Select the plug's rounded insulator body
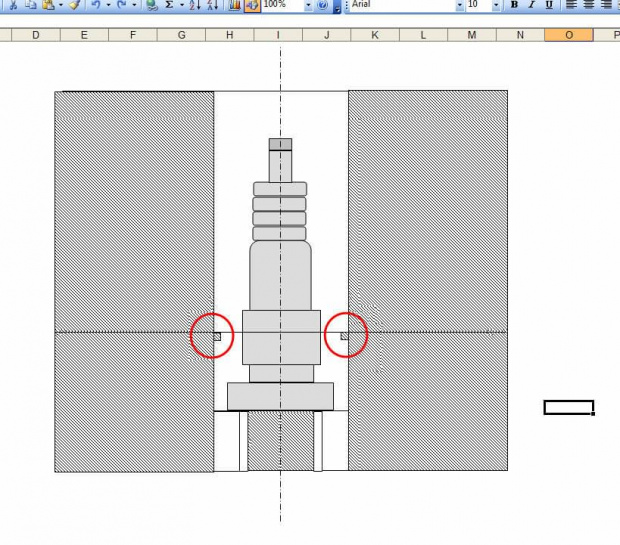The image size is (620, 545). pyautogui.click(x=280, y=275)
